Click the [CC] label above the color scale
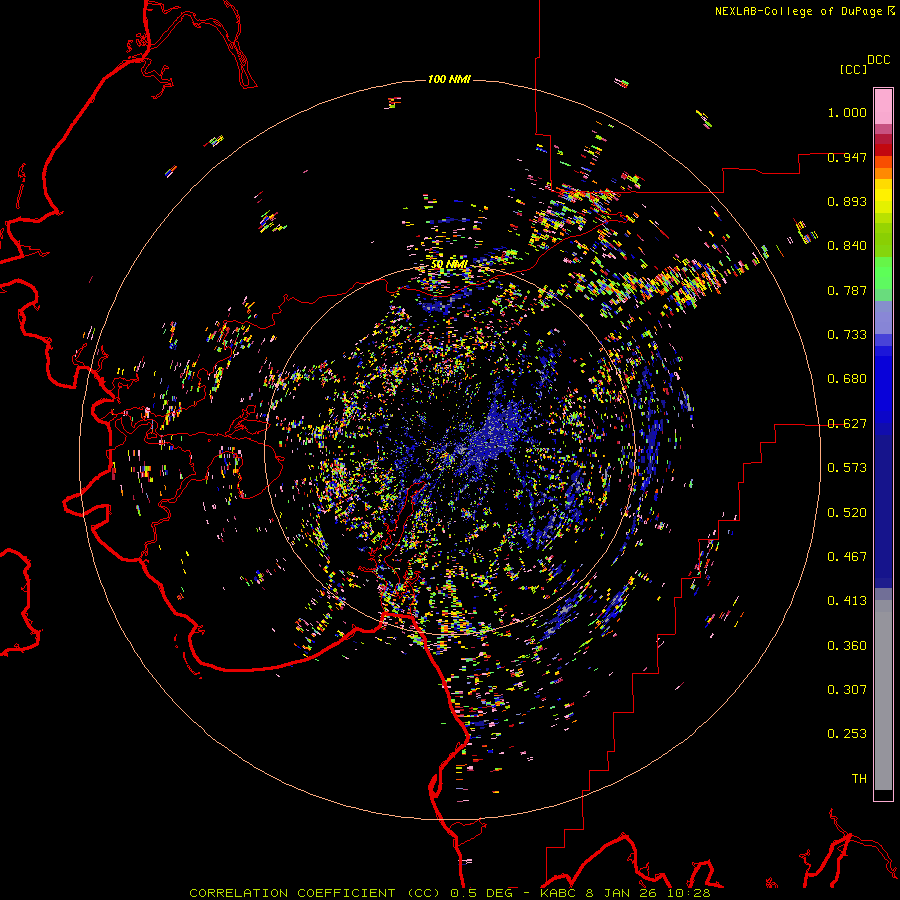900x900 pixels. [853, 69]
